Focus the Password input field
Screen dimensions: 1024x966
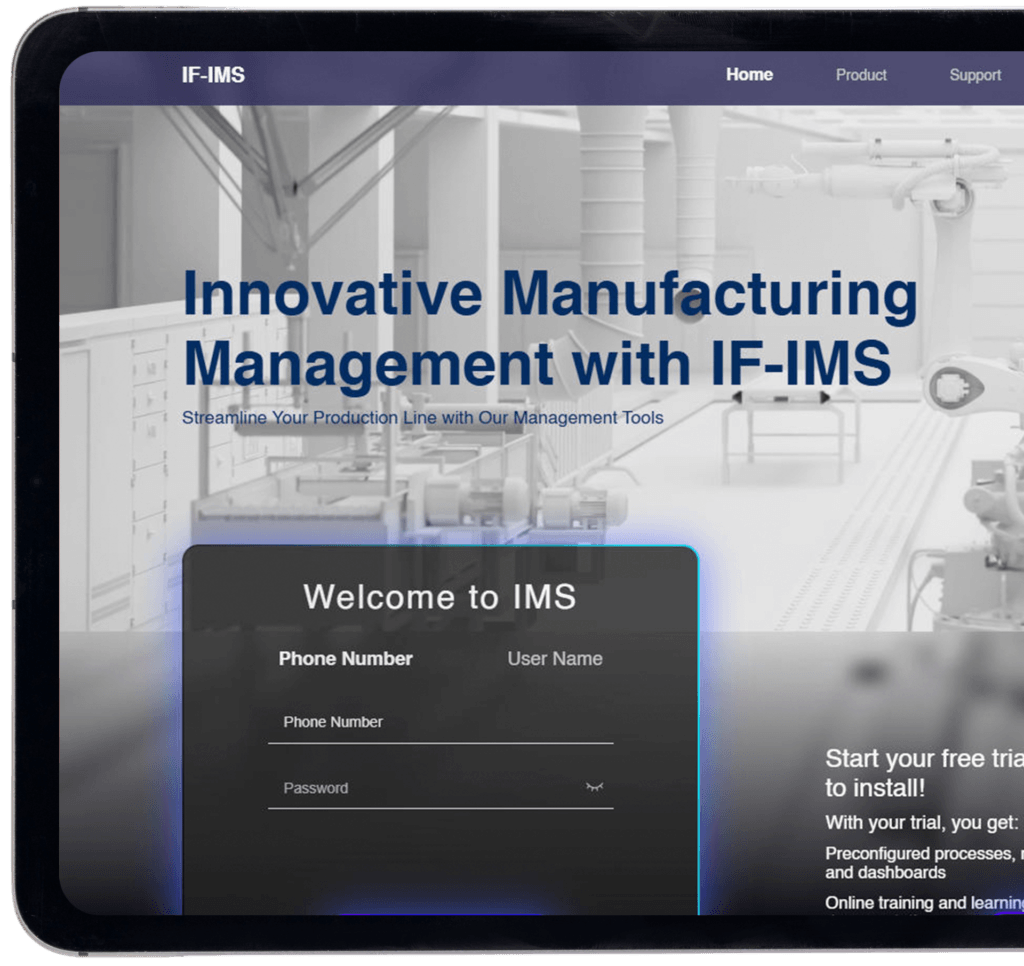click(440, 788)
